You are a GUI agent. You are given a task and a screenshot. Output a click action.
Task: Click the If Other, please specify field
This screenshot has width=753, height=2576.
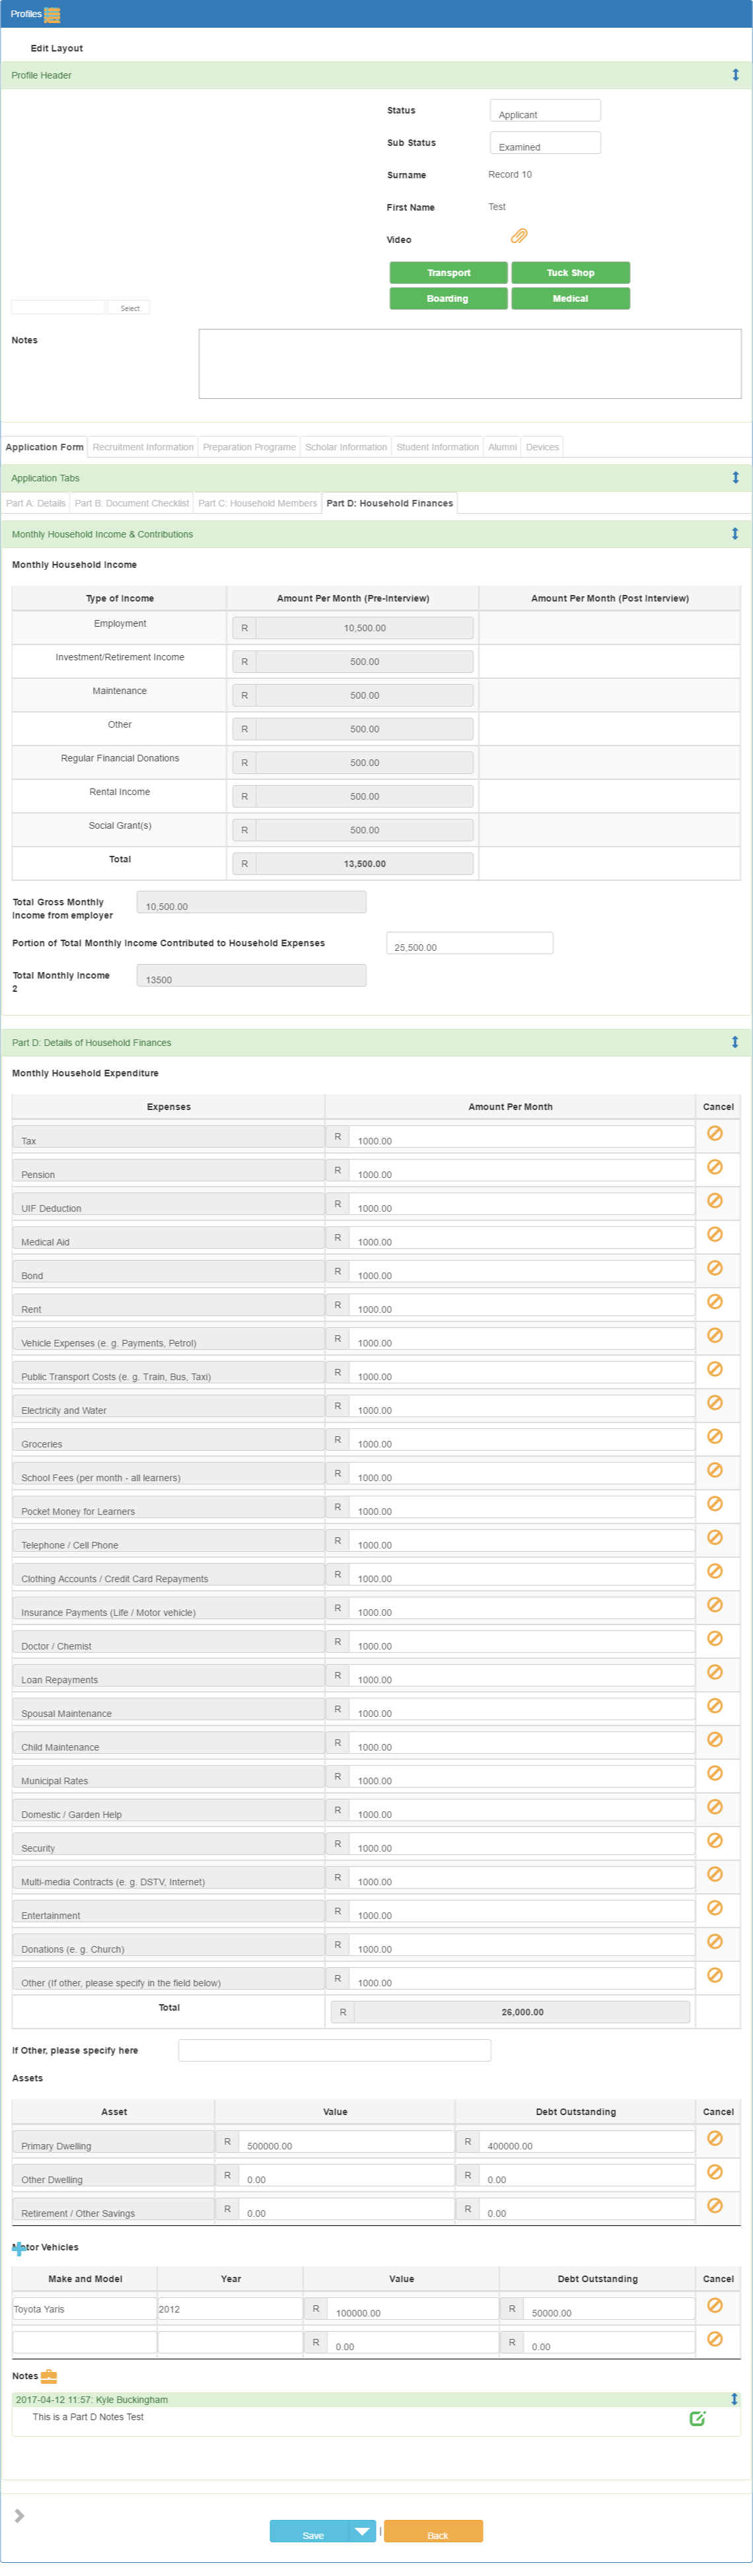[x=334, y=2050]
